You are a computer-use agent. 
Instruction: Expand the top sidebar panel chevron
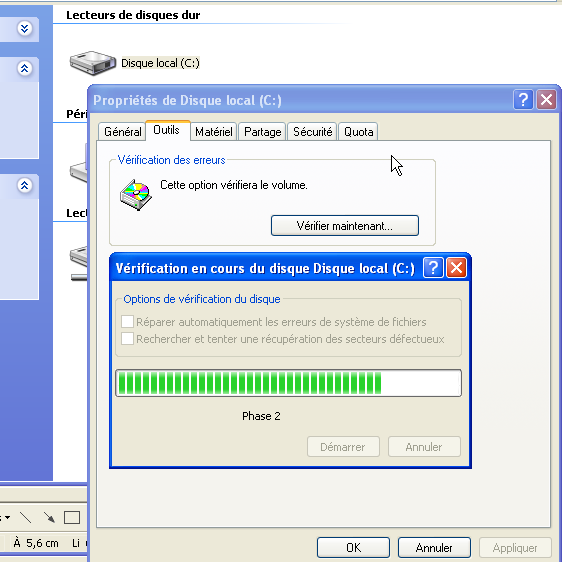[x=24, y=28]
